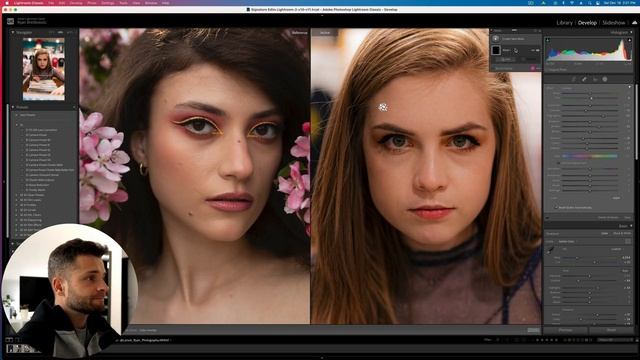Select the Mask 1 thumbnail
640x360 pixels.
point(496,50)
